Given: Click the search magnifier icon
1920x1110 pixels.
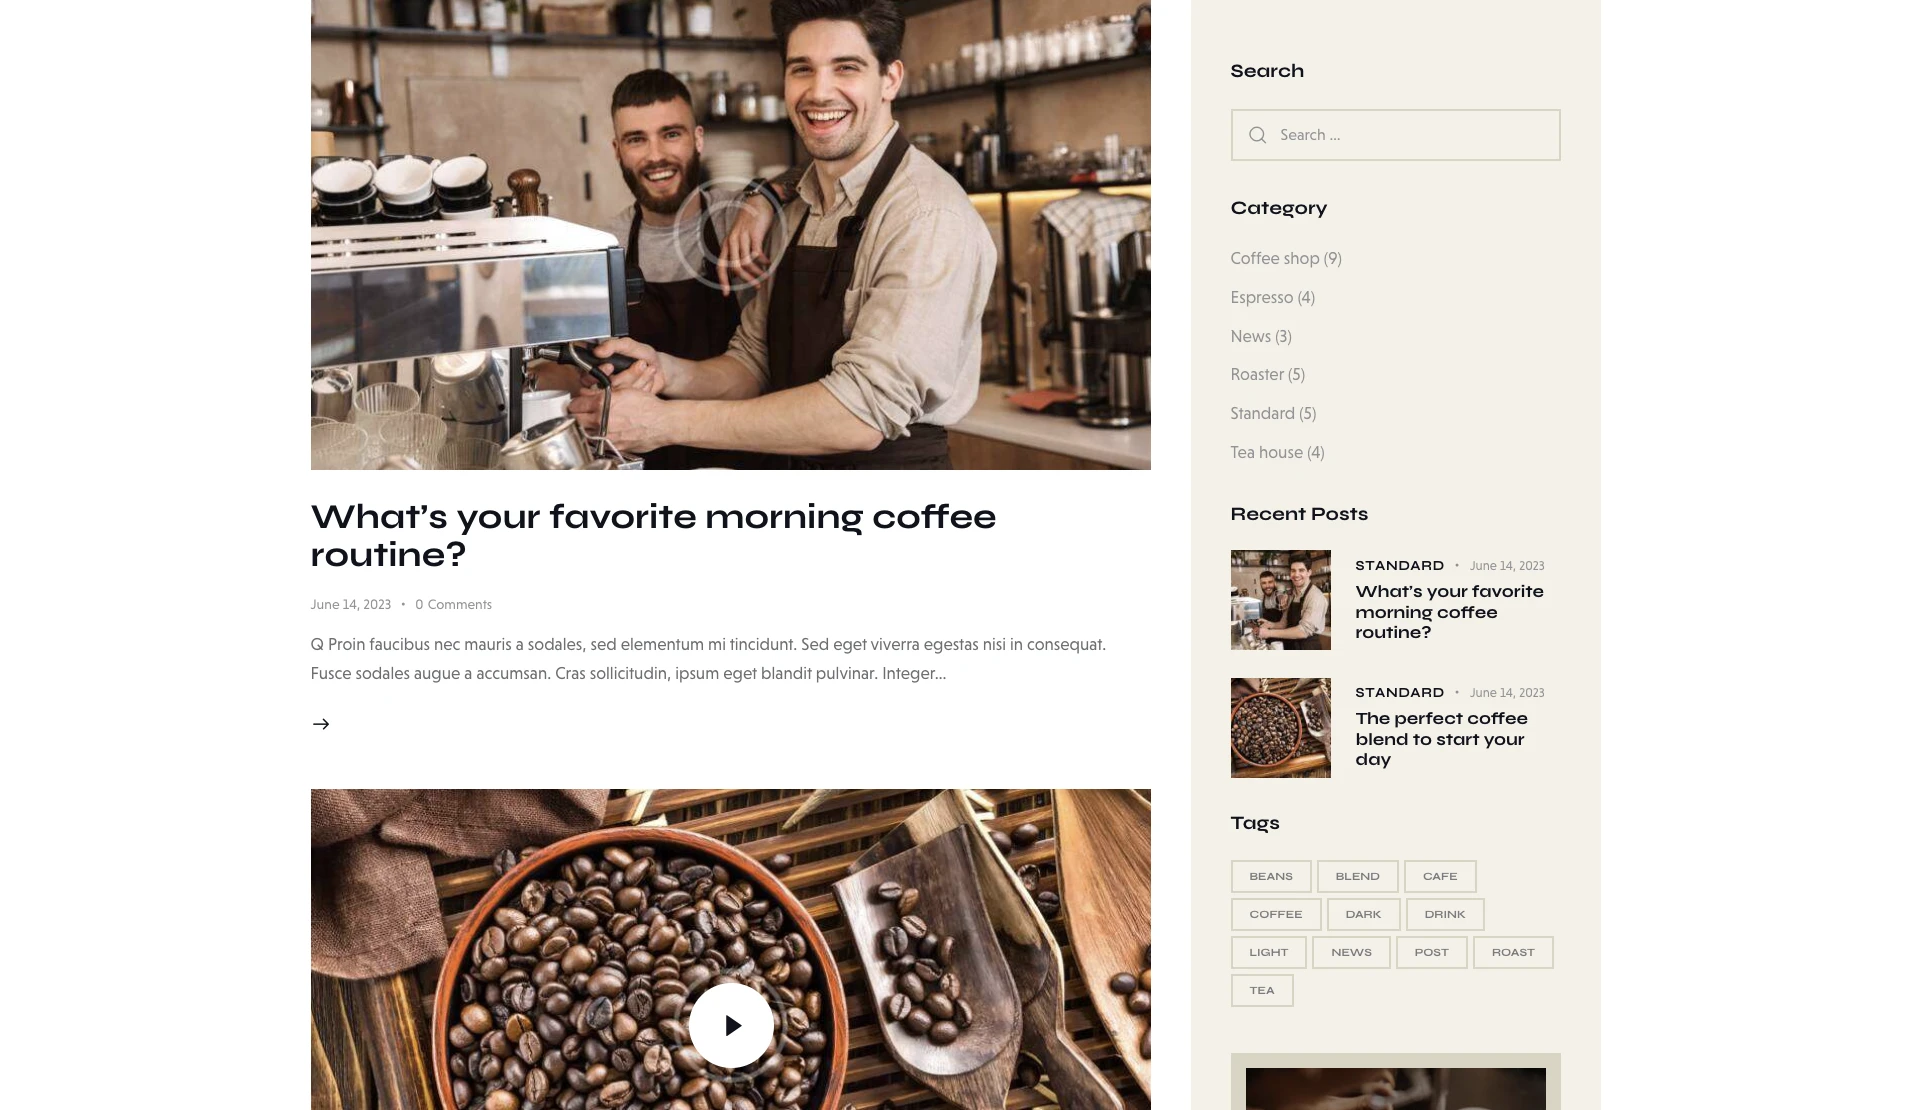Looking at the screenshot, I should tap(1258, 135).
